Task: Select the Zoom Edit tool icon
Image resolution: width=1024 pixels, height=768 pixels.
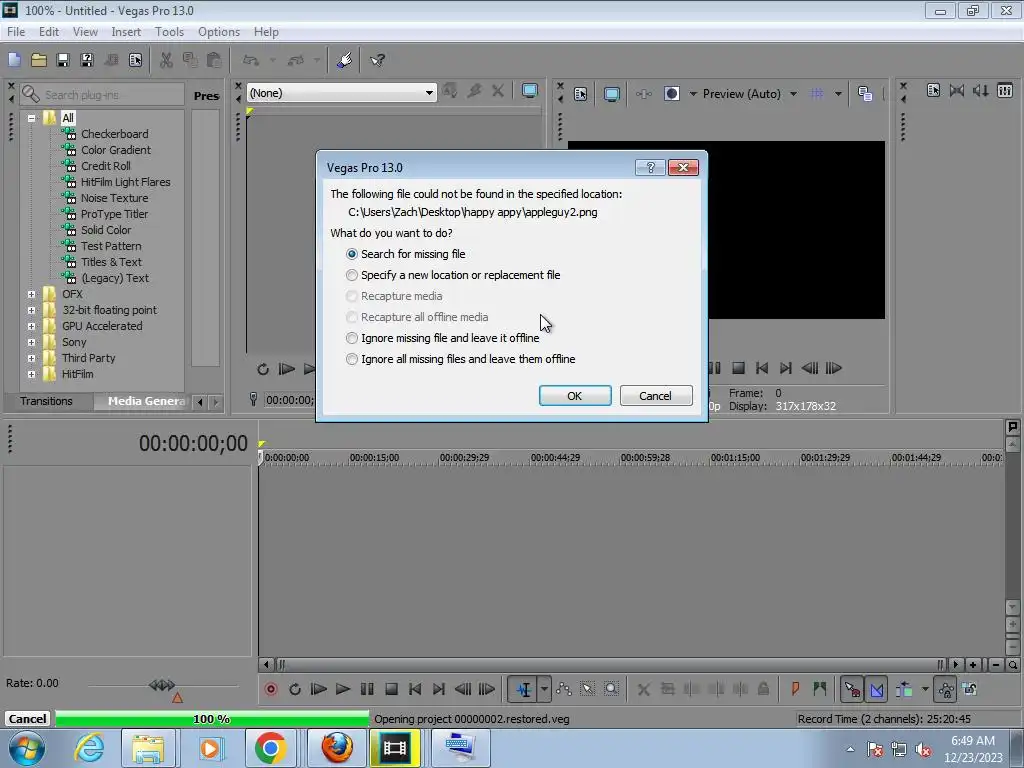Action: 611,689
